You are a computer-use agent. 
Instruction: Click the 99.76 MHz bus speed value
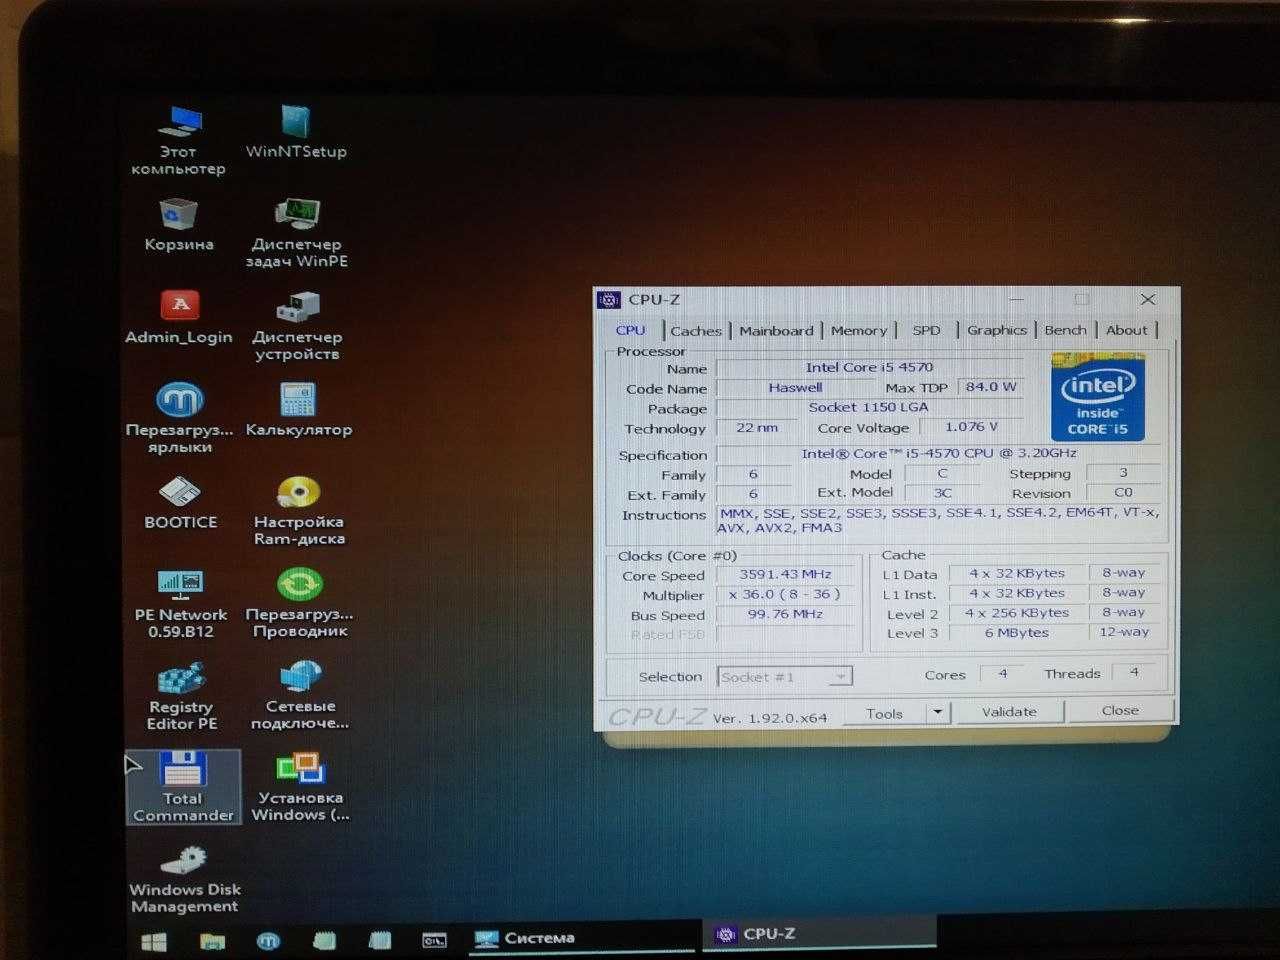point(785,615)
